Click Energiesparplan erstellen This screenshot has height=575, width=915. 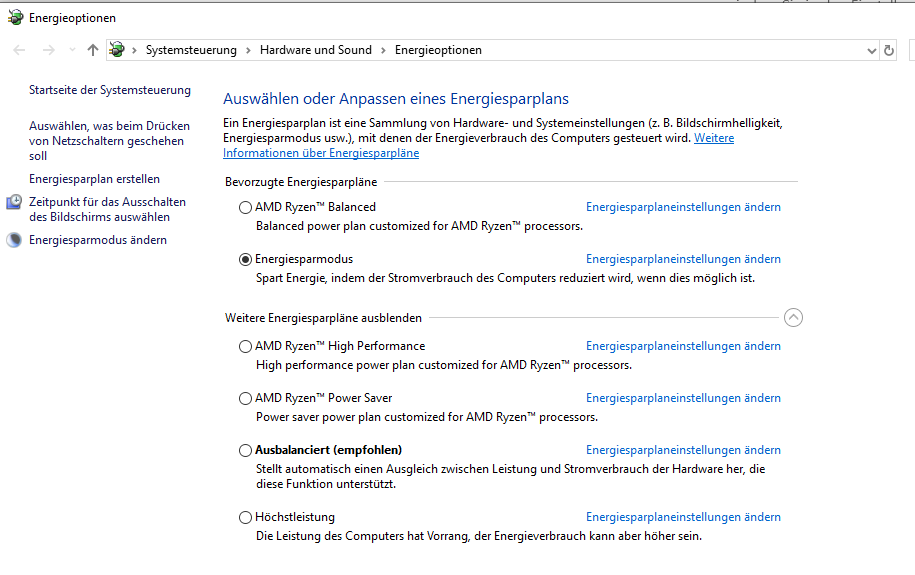click(x=95, y=179)
